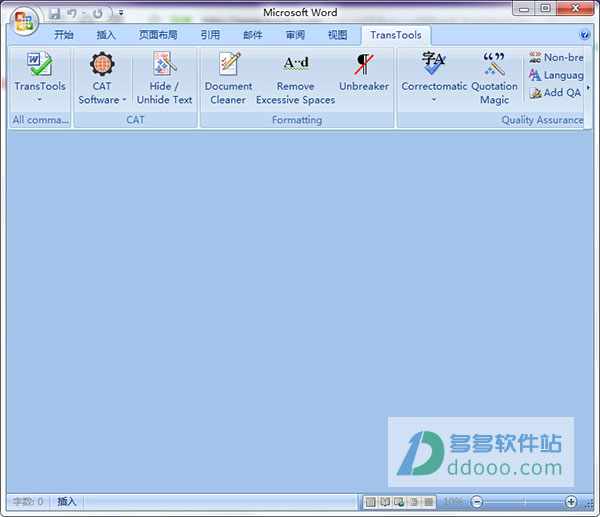Run Hide / Unhide Text tool

pyautogui.click(x=165, y=78)
